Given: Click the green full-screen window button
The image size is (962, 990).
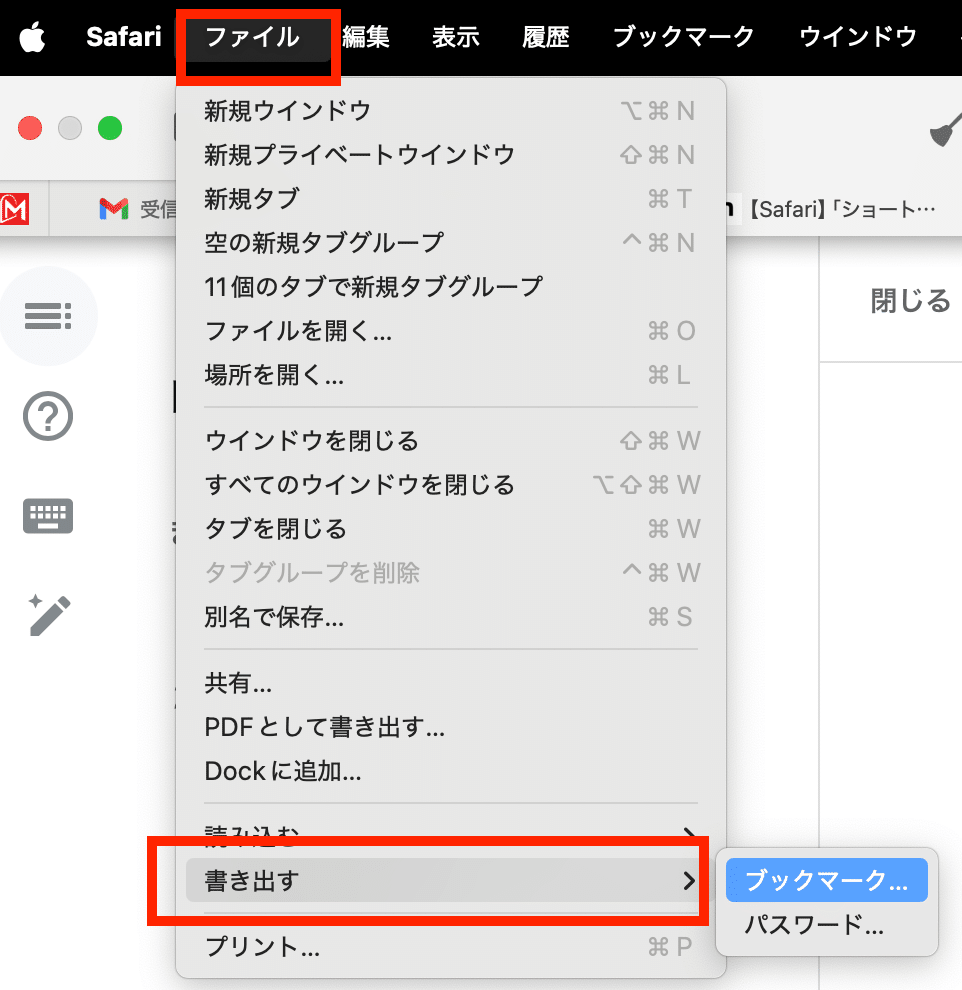Looking at the screenshot, I should pyautogui.click(x=110, y=128).
